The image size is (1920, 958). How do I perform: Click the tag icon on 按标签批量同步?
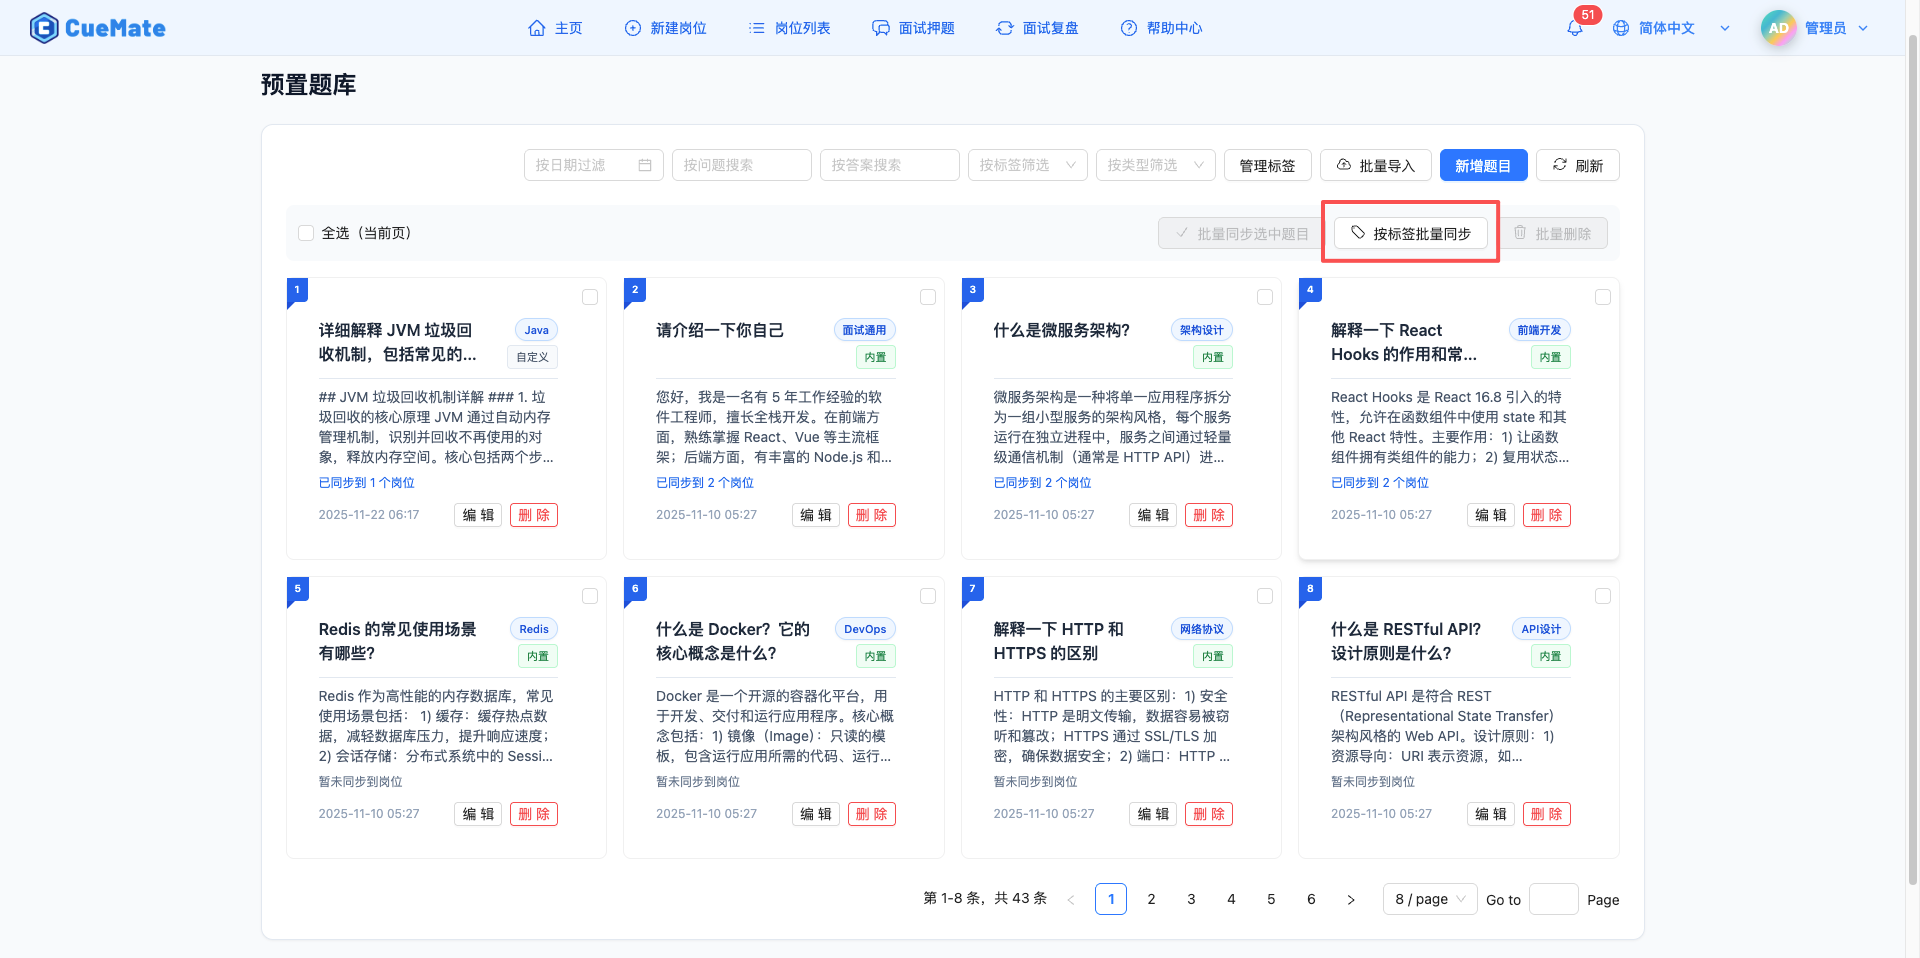pos(1358,232)
